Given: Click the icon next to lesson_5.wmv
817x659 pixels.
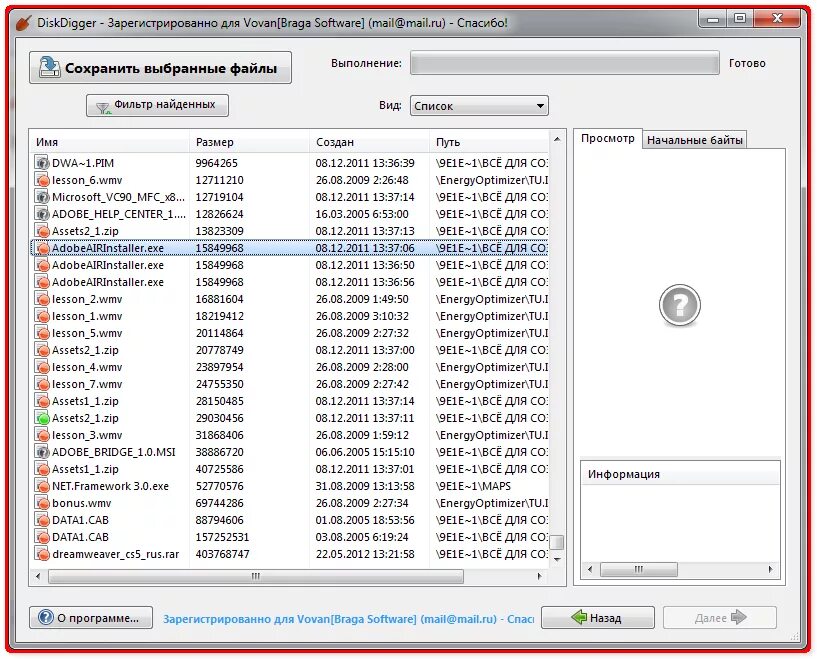Looking at the screenshot, I should [x=42, y=333].
